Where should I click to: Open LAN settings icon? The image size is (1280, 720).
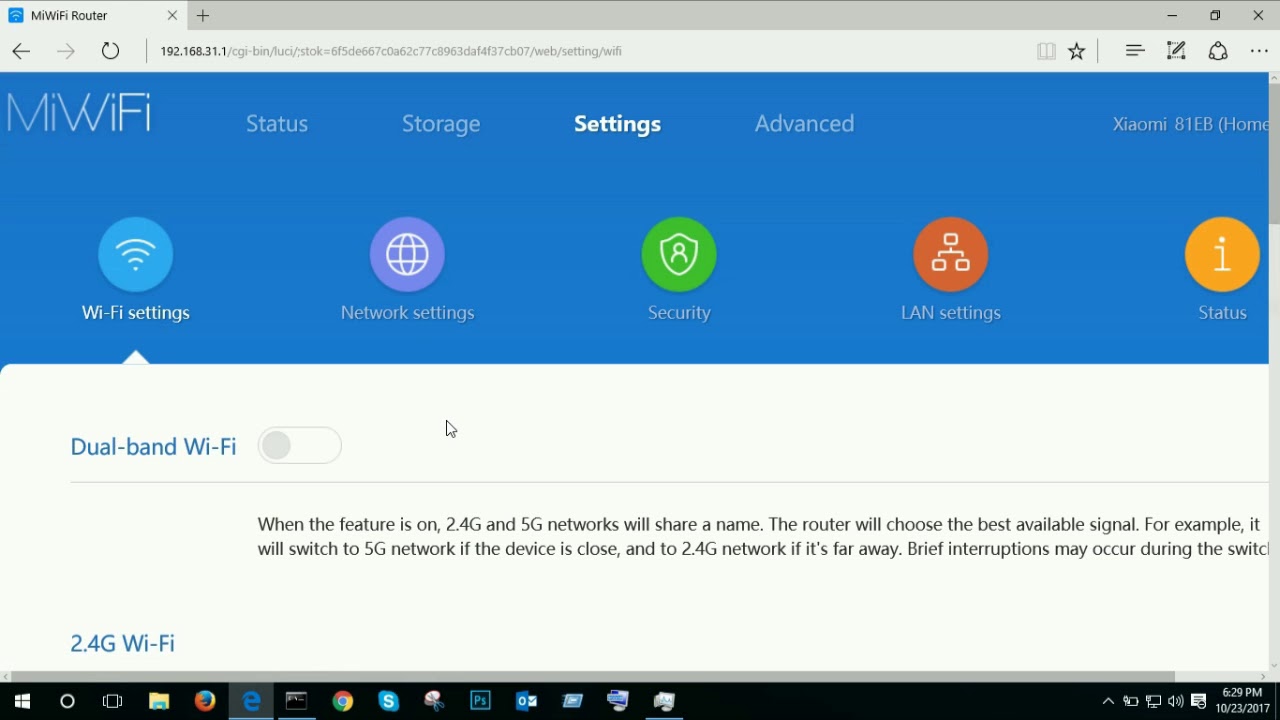pyautogui.click(x=951, y=255)
